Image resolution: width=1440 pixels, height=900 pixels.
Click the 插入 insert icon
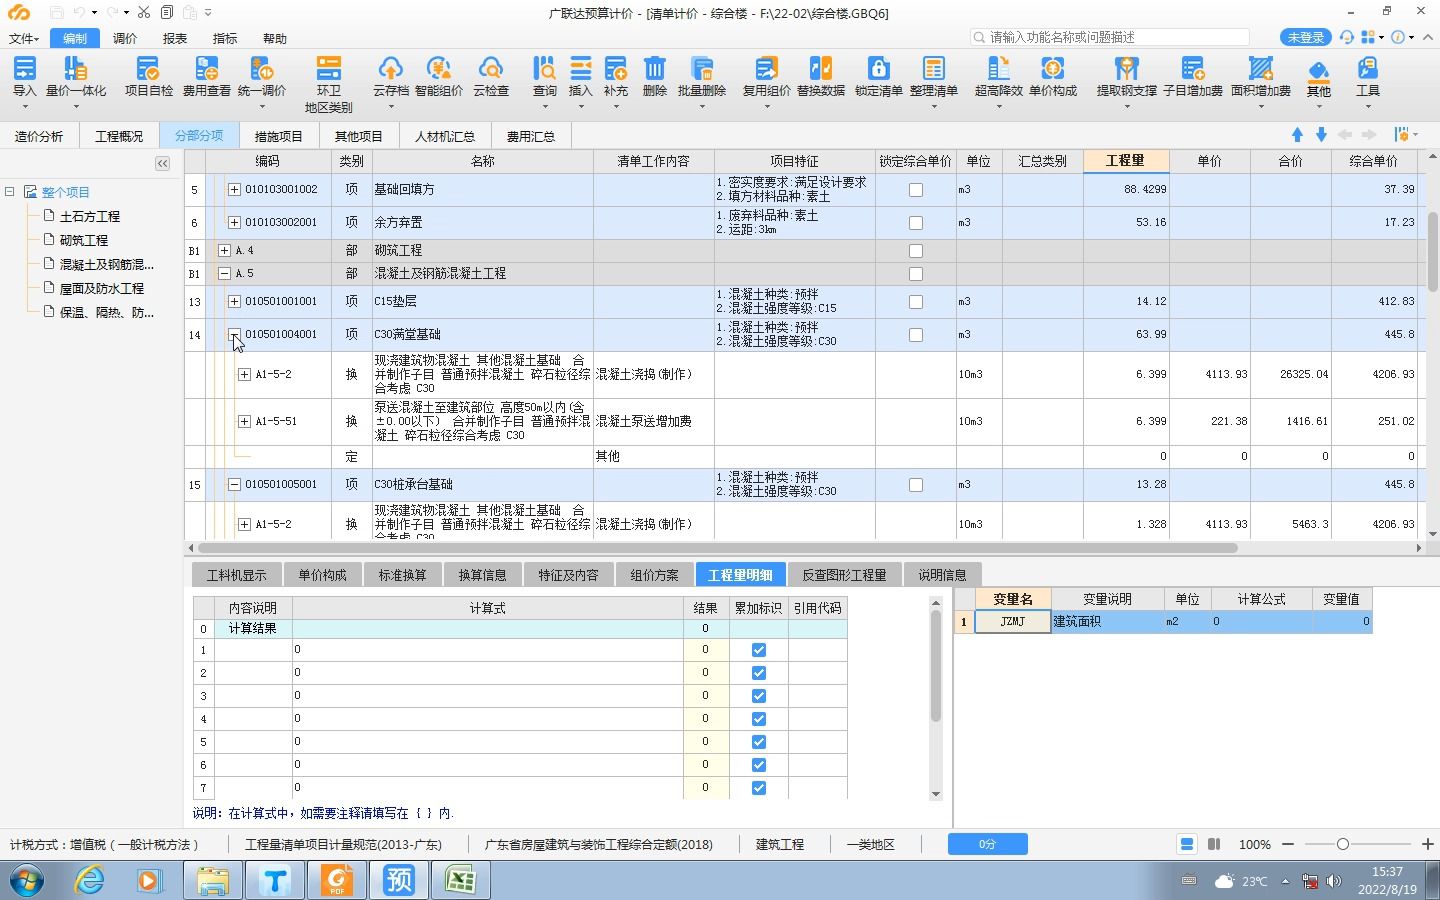pos(581,76)
